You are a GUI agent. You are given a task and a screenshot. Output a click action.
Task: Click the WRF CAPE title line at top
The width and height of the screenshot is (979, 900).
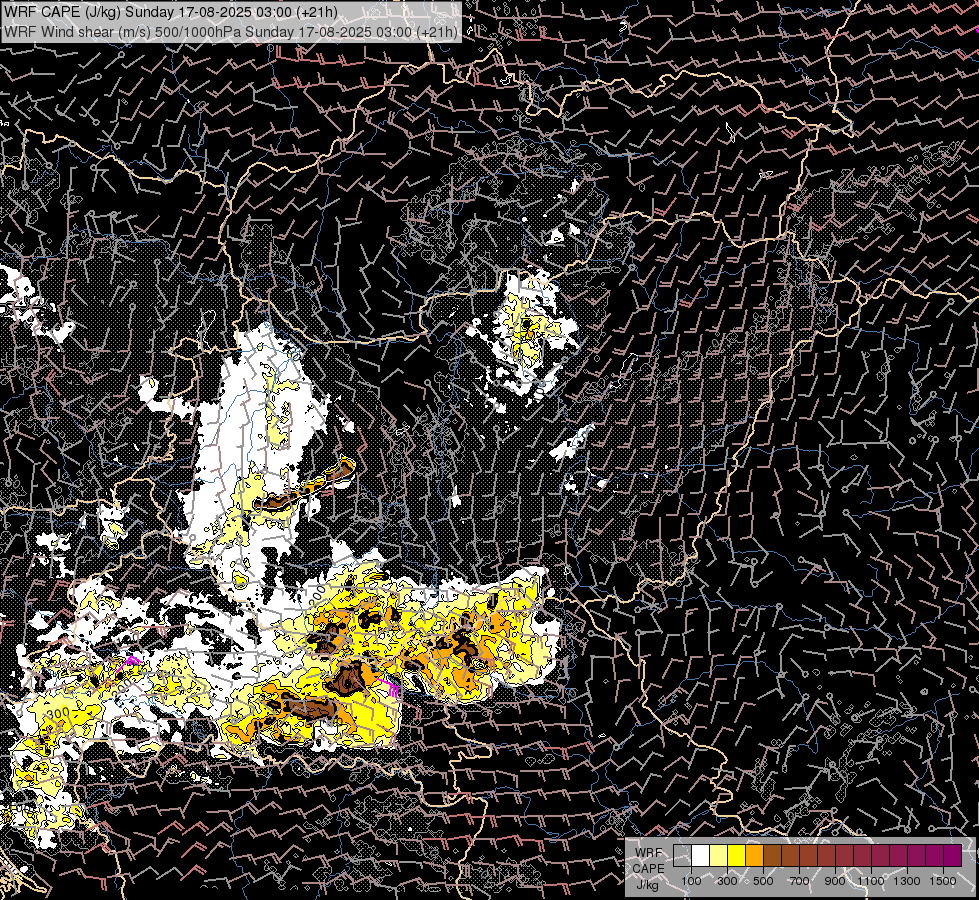pyautogui.click(x=170, y=12)
